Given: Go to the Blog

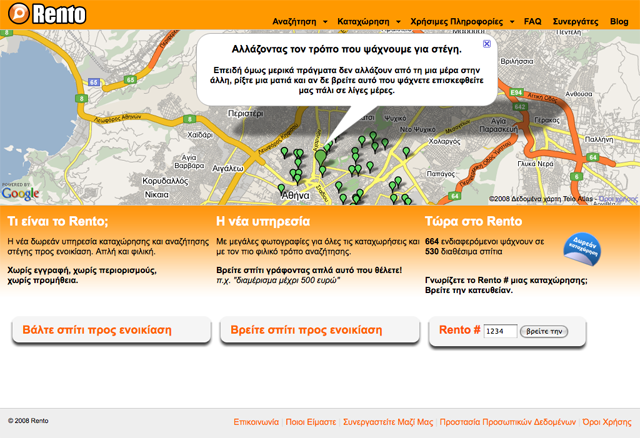Looking at the screenshot, I should click(x=619, y=22).
